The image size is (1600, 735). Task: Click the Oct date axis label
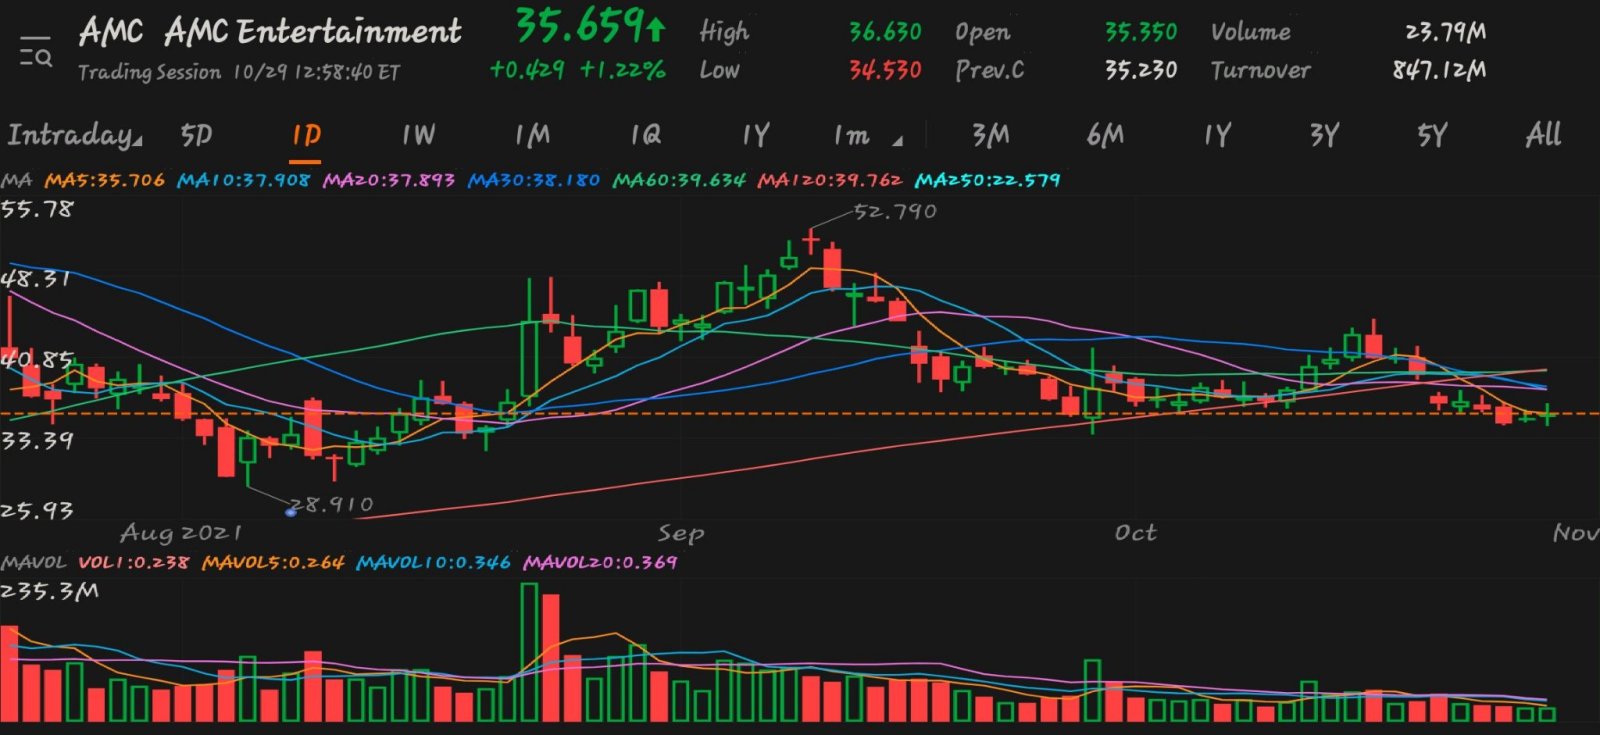[1136, 533]
